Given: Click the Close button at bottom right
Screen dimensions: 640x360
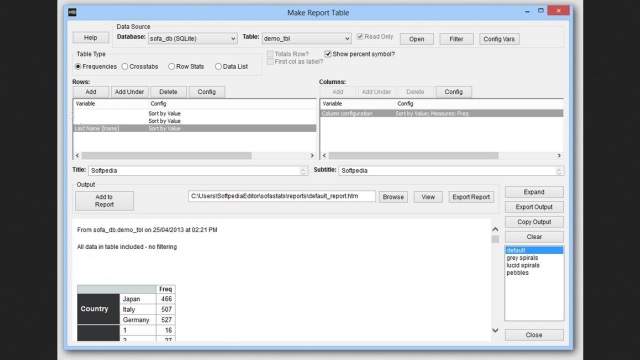Looking at the screenshot, I should tap(534, 335).
